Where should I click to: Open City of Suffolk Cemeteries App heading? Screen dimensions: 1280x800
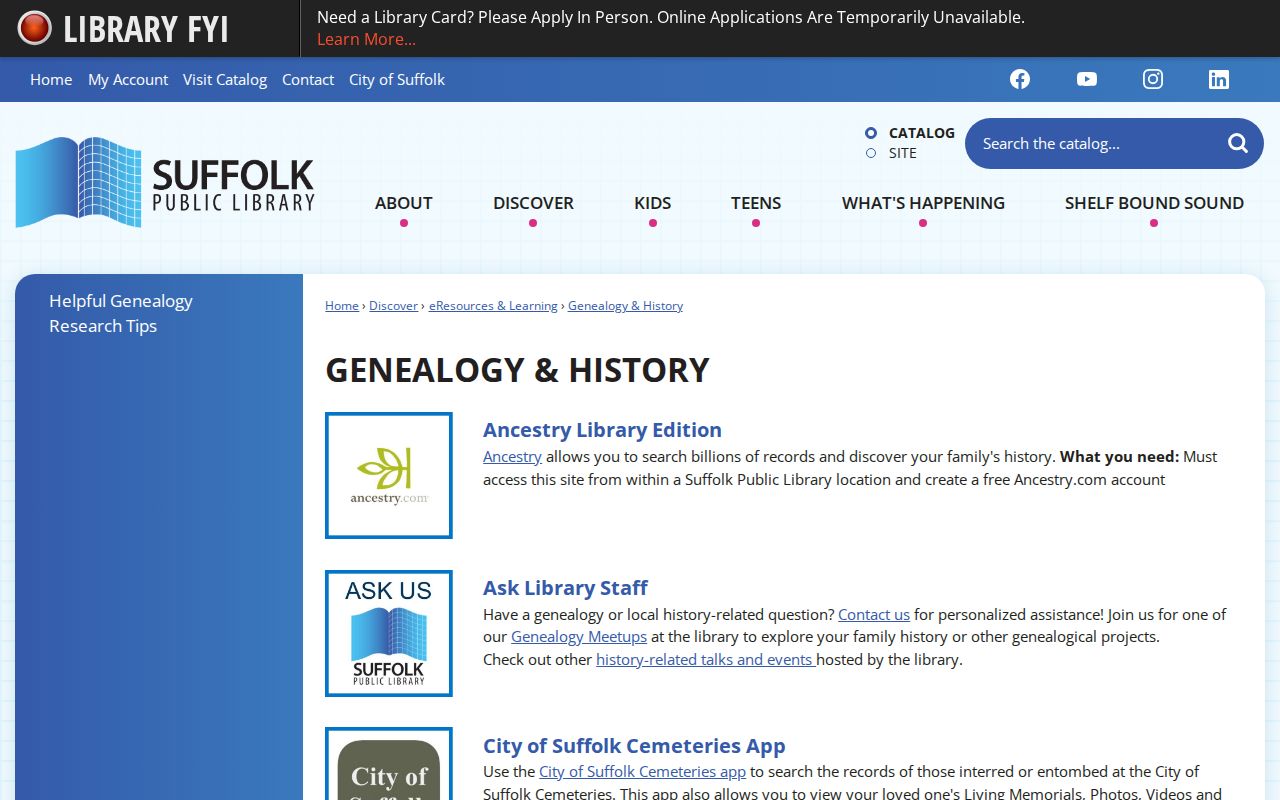[x=634, y=746]
